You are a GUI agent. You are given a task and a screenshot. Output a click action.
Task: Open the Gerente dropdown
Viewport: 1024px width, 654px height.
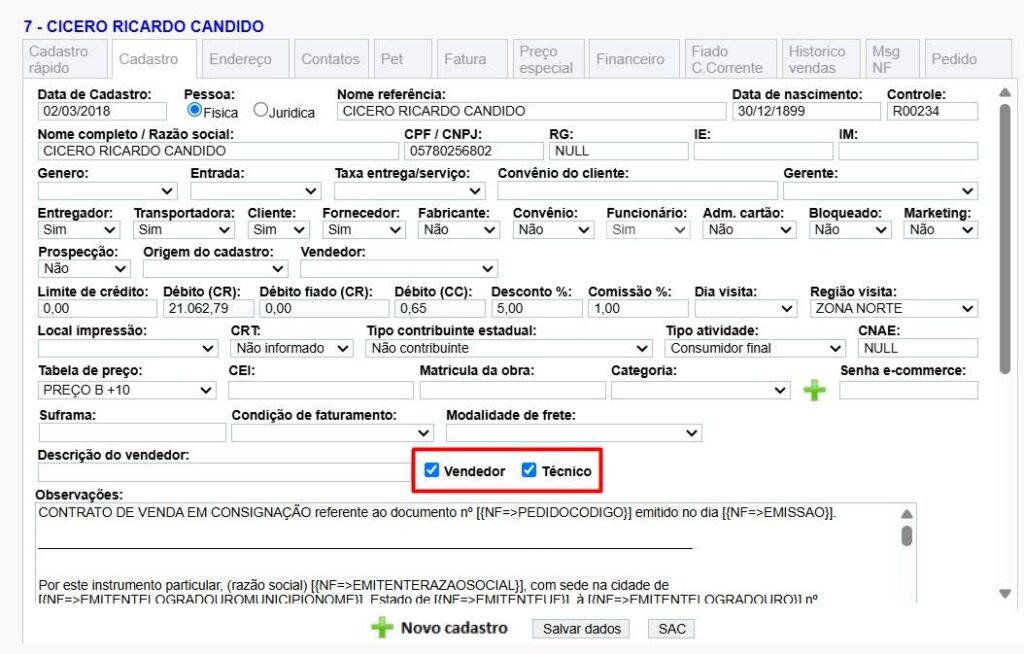pyautogui.click(x=880, y=191)
